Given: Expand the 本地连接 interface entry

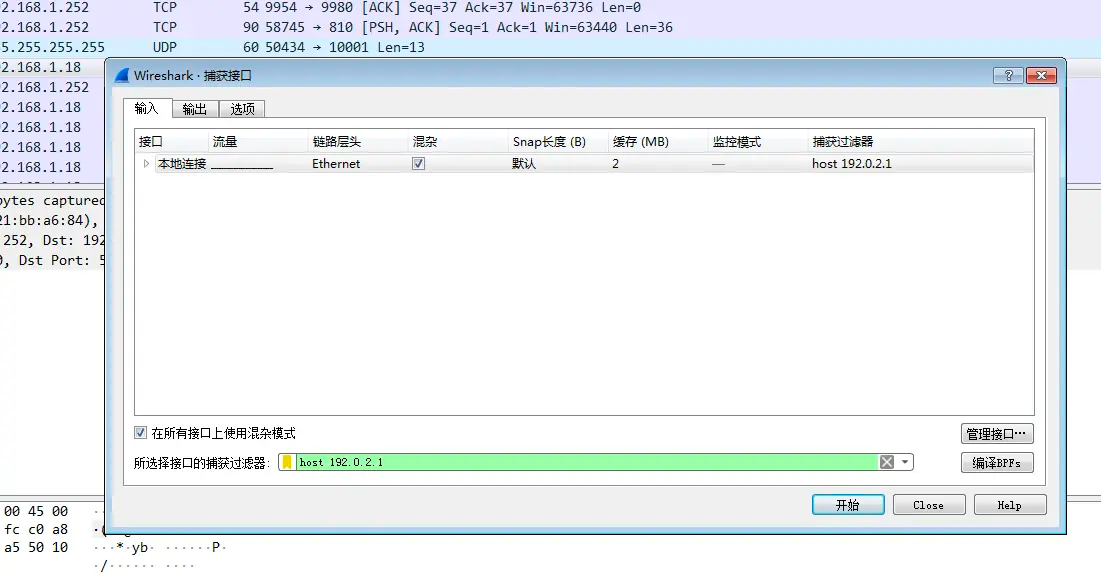Looking at the screenshot, I should coord(146,163).
